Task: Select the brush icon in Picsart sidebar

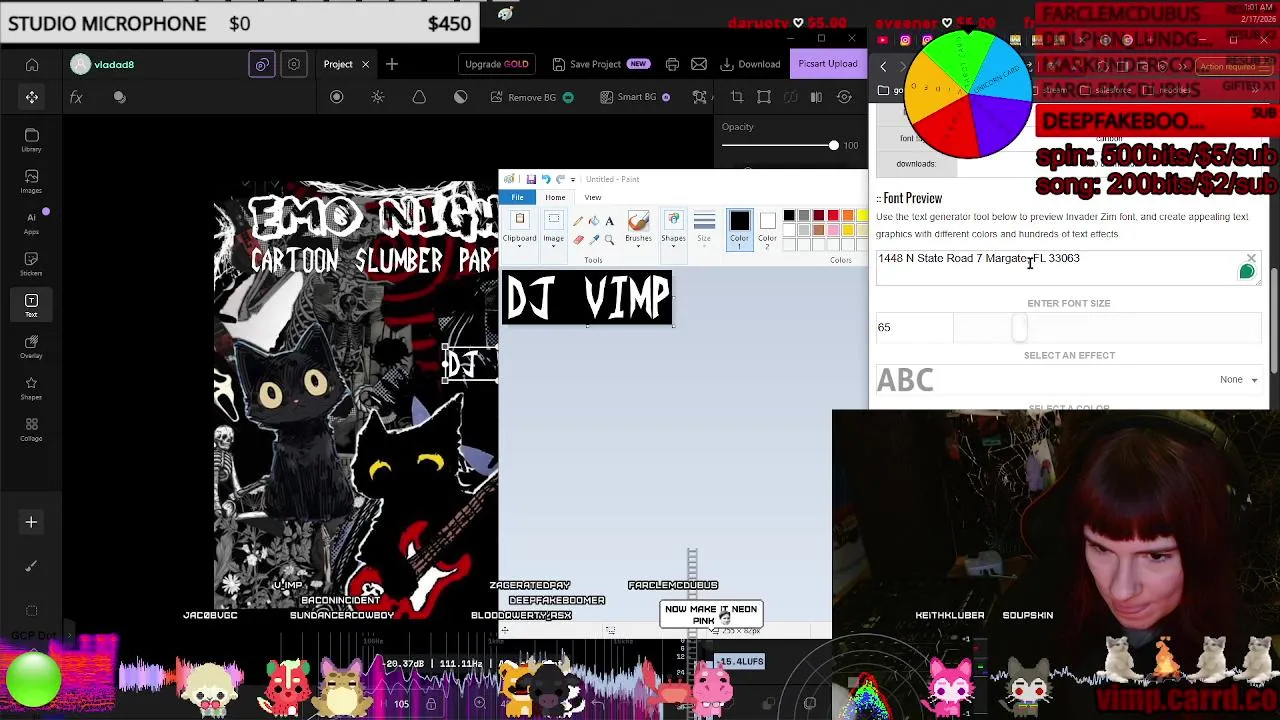Action: tap(31, 566)
